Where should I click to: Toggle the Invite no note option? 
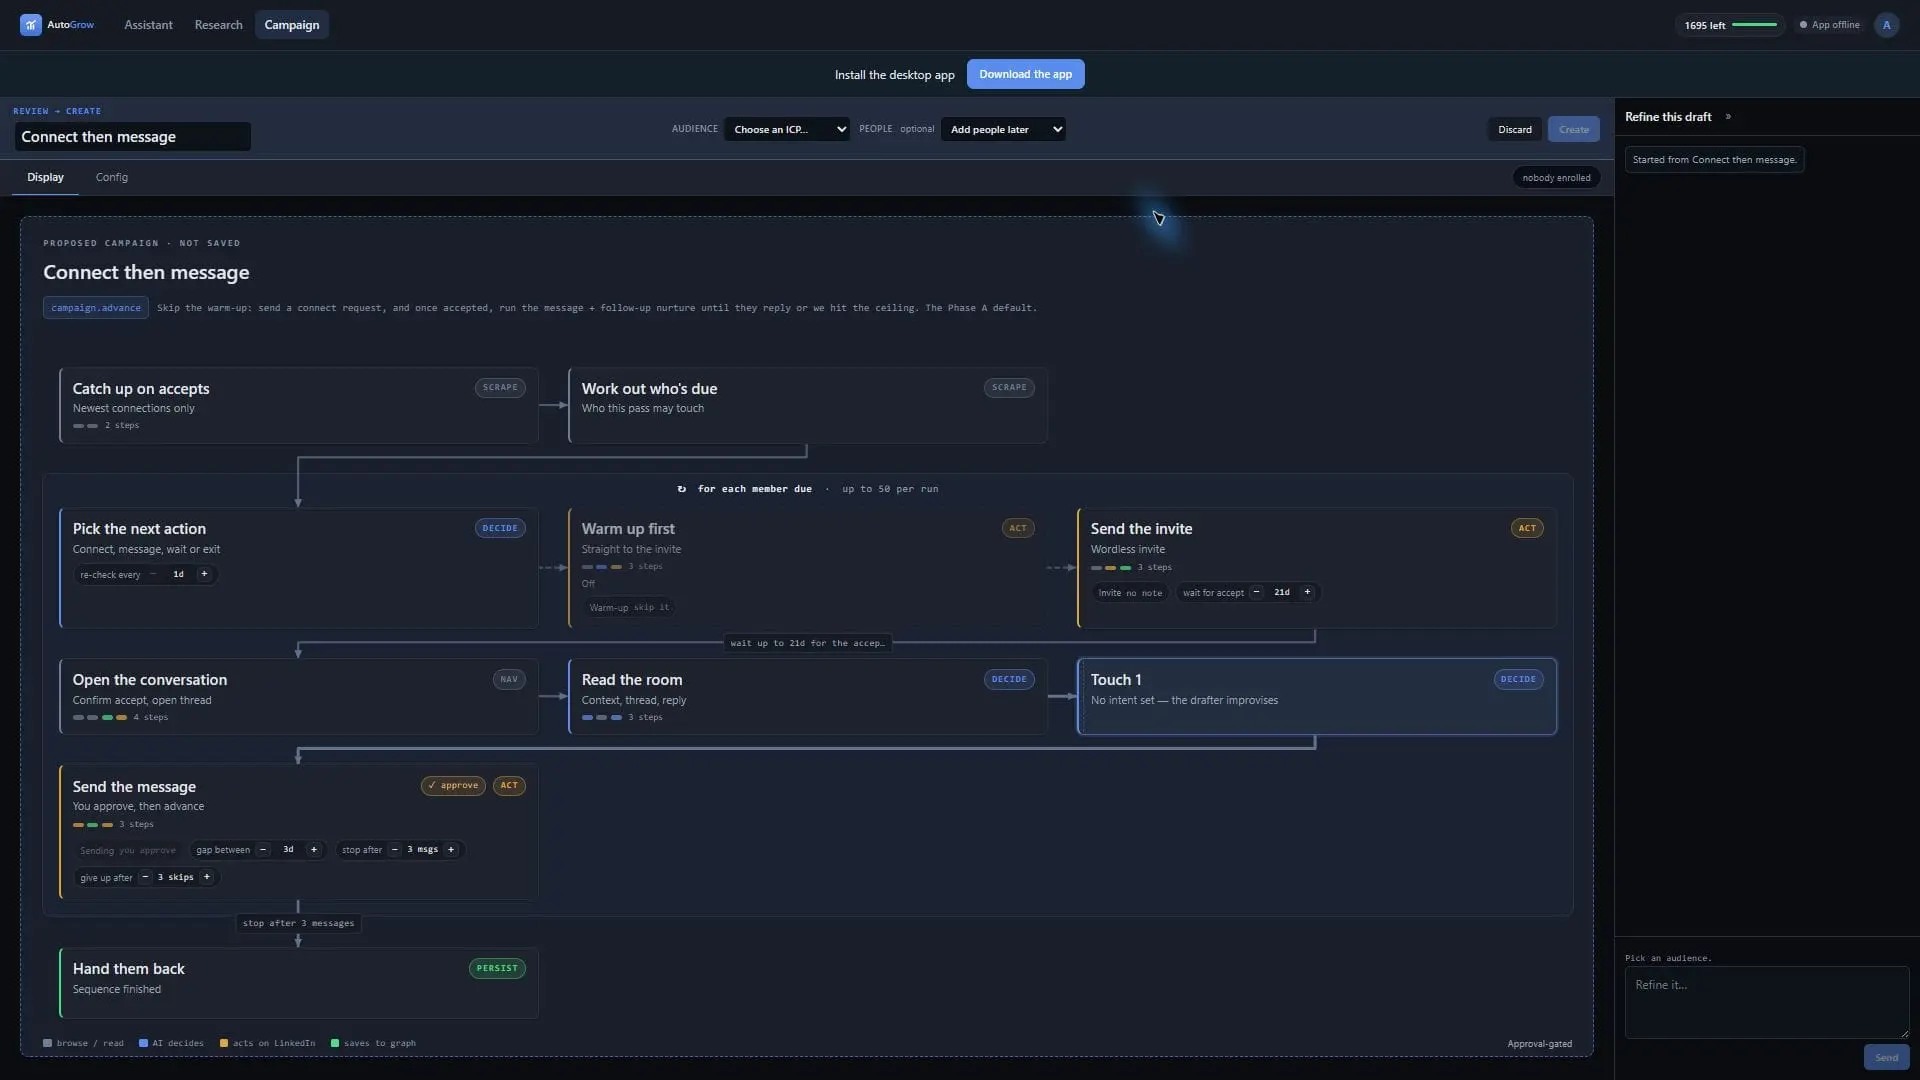pyautogui.click(x=1130, y=593)
